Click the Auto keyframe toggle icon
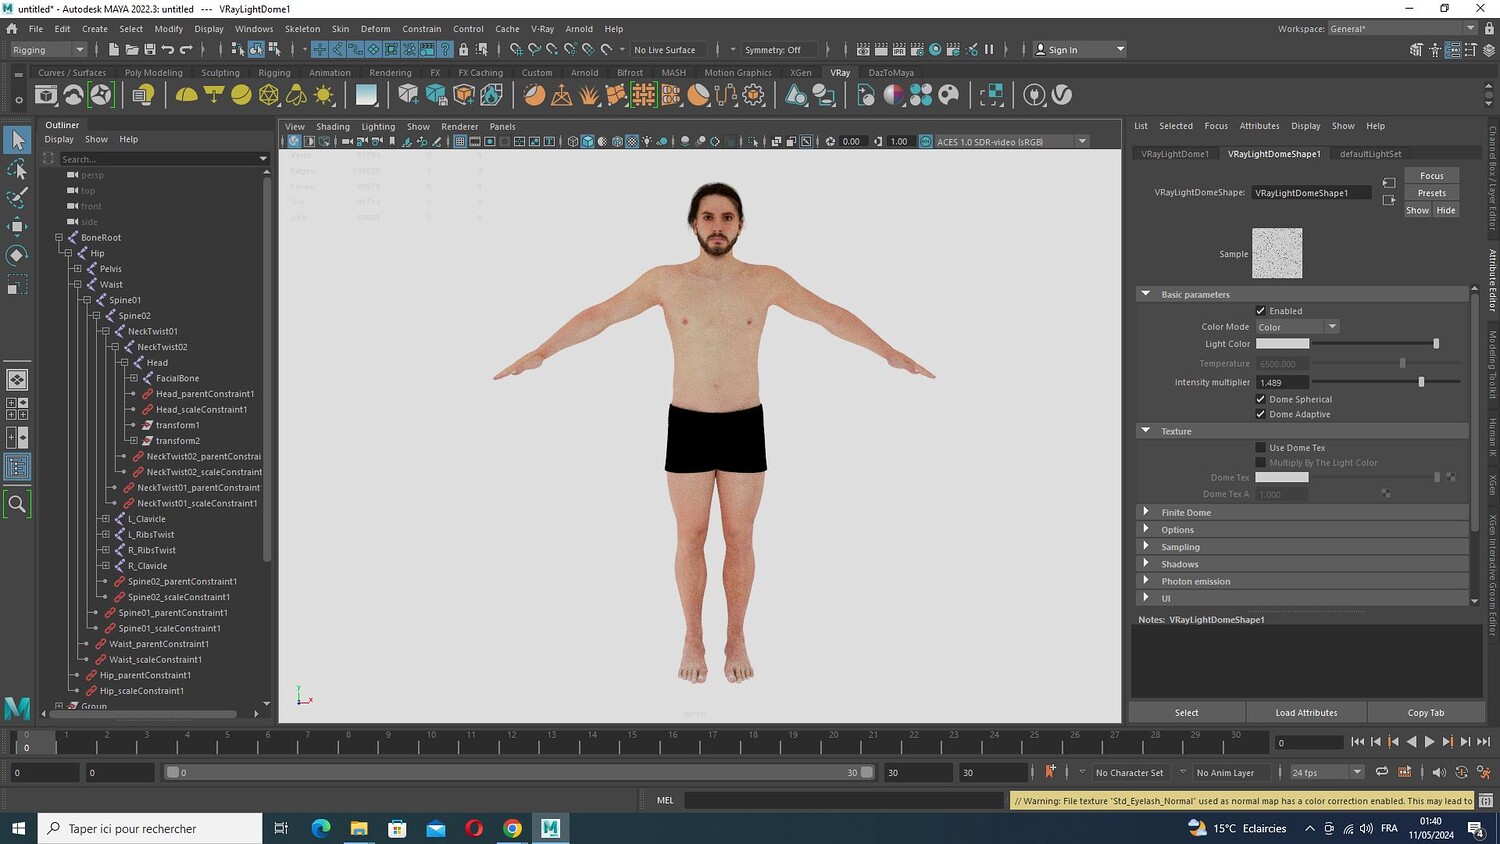This screenshot has height=844, width=1500. pyautogui.click(x=1050, y=772)
